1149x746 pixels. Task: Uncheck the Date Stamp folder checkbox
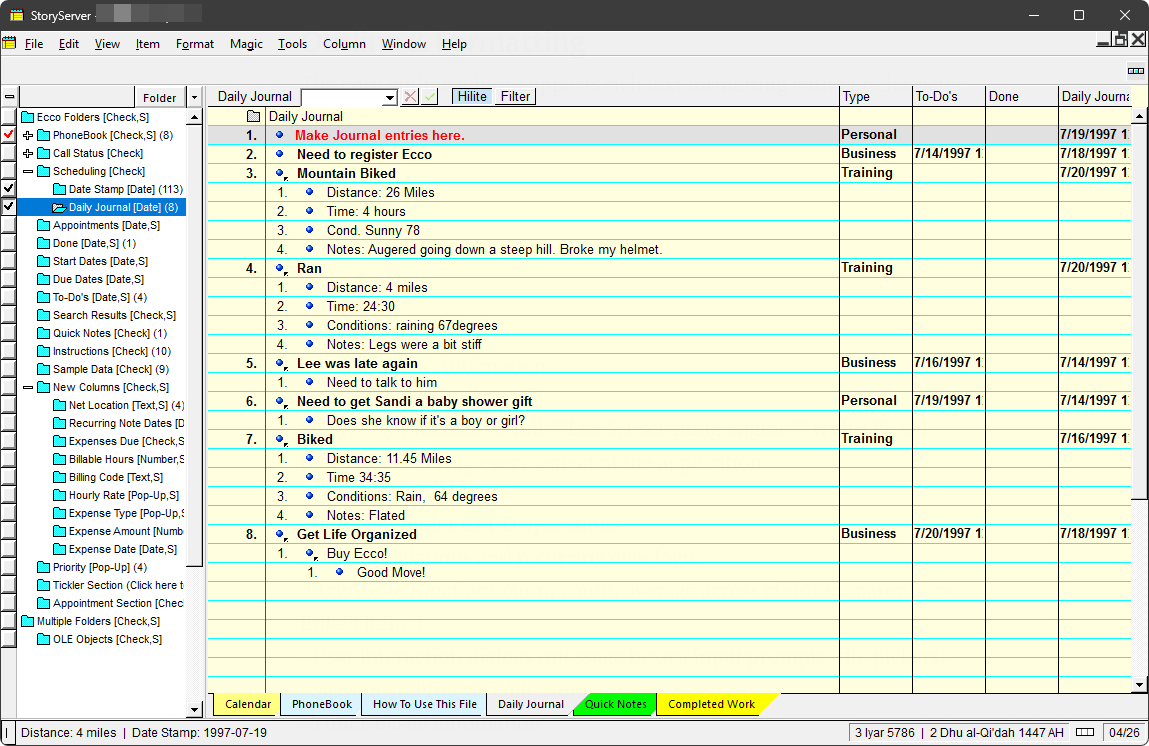pyautogui.click(x=9, y=189)
